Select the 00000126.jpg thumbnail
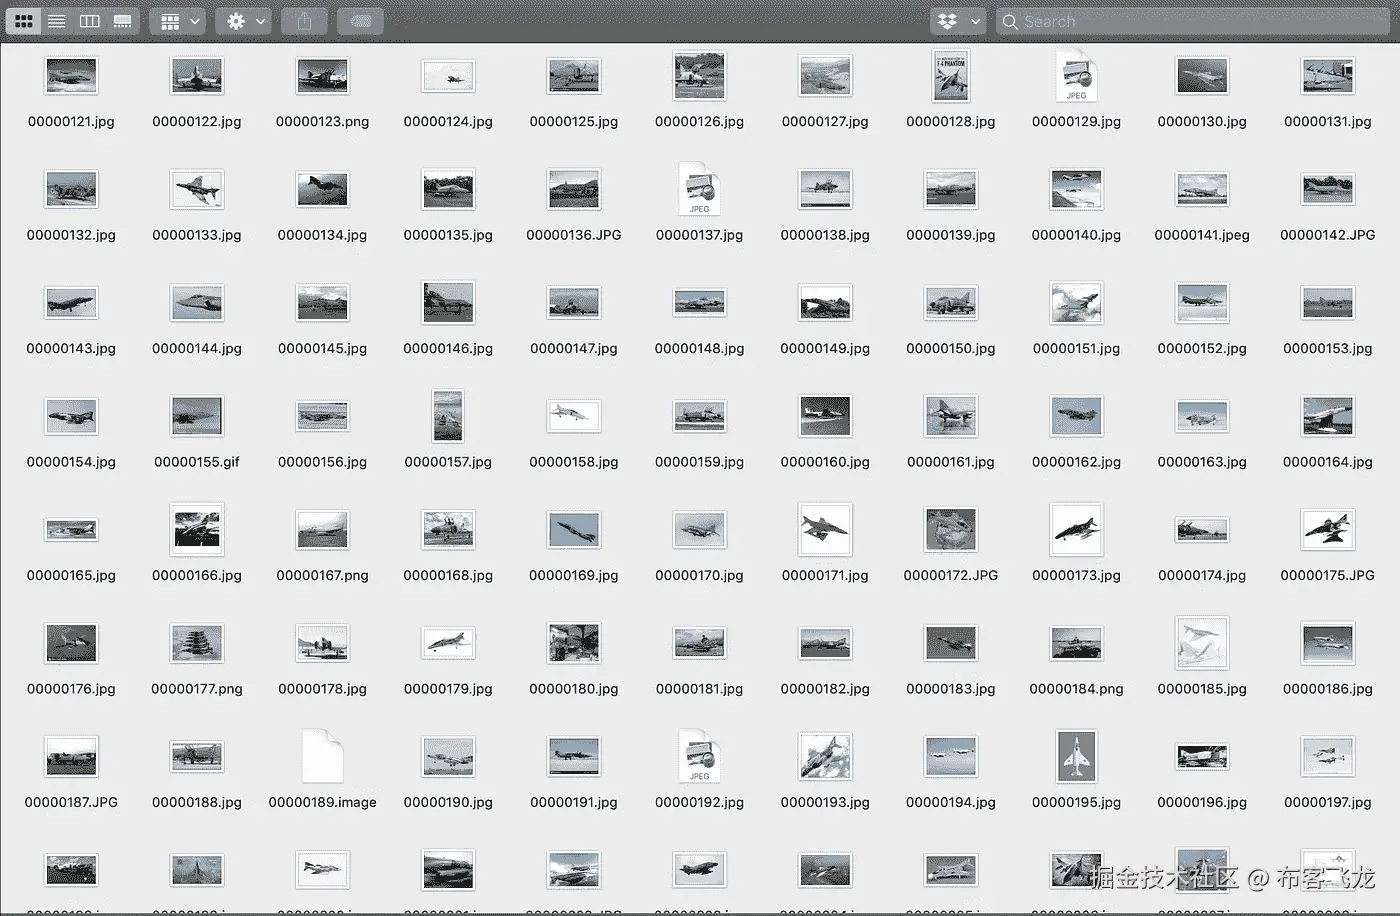Viewport: 1400px width, 916px height. click(x=699, y=76)
